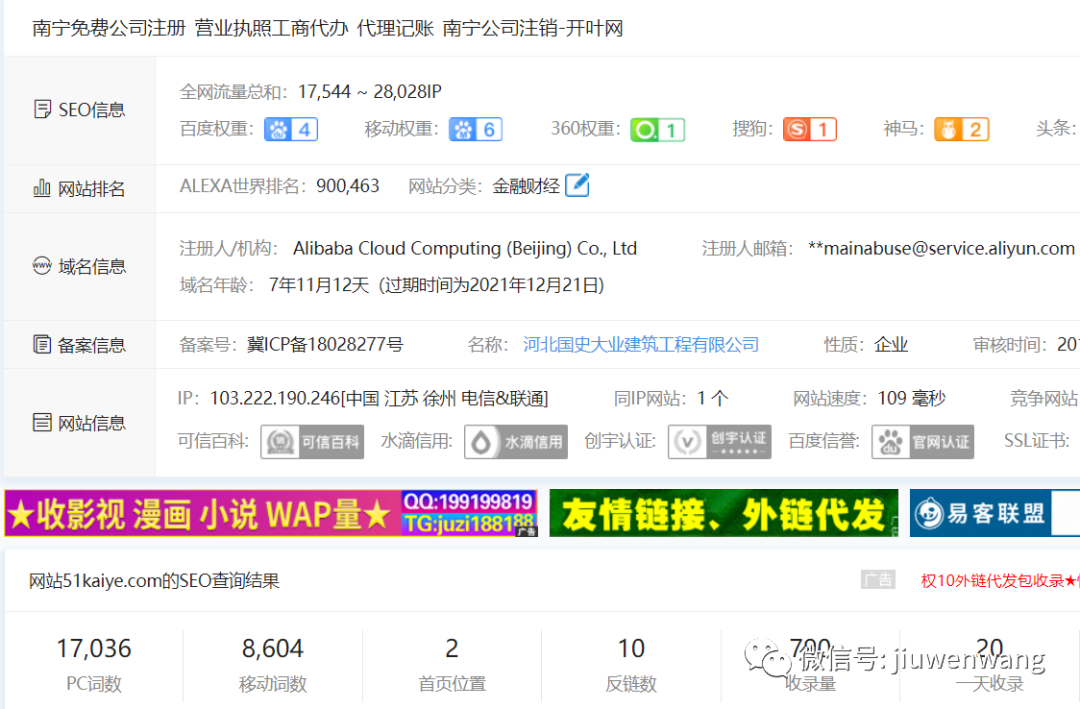Click the traffic total 17,544 ~ 28,028IP
This screenshot has height=709, width=1080.
coord(370,92)
